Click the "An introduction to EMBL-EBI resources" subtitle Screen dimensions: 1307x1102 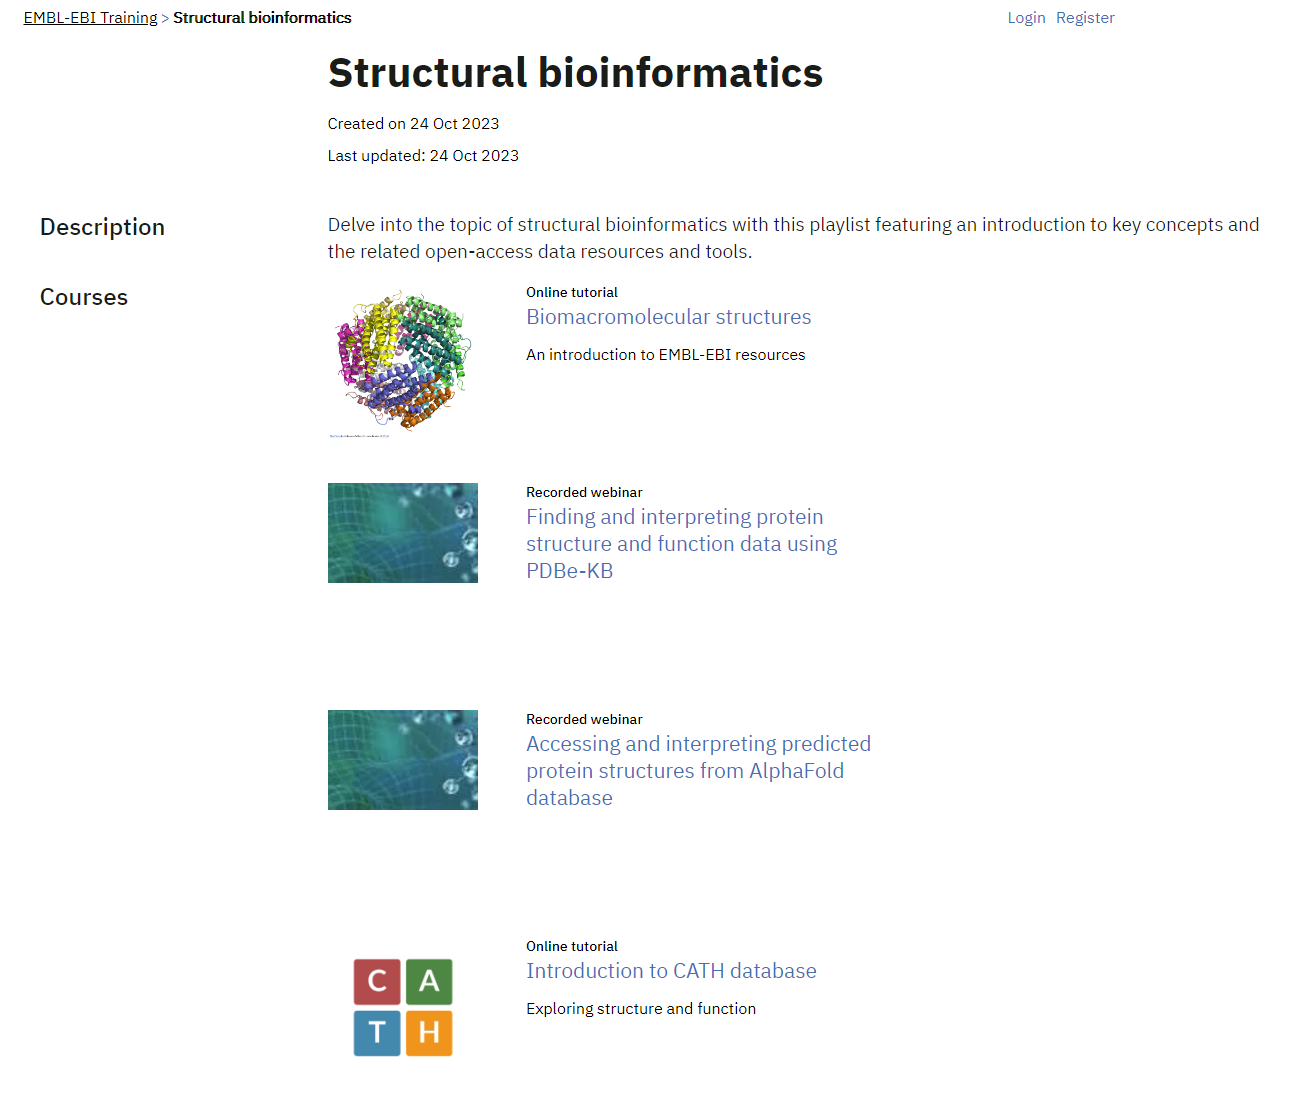[x=665, y=355]
